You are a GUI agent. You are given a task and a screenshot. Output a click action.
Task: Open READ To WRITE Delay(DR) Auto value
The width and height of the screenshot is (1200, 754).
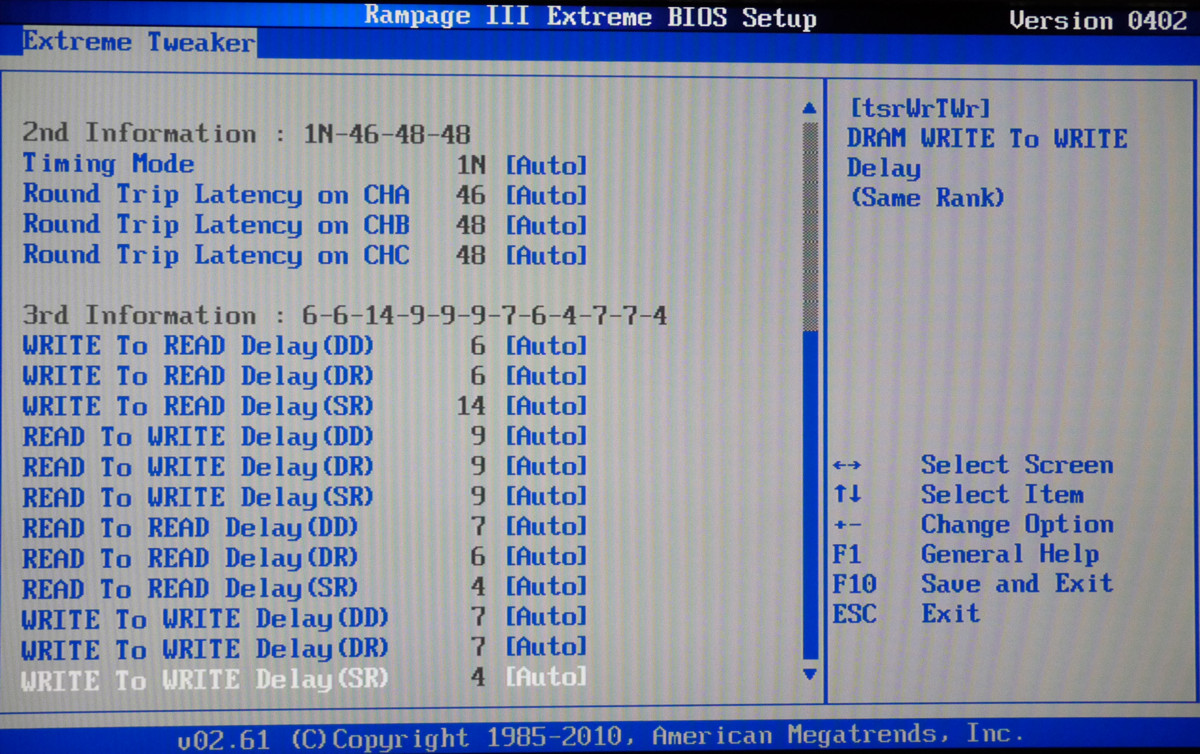(x=546, y=467)
